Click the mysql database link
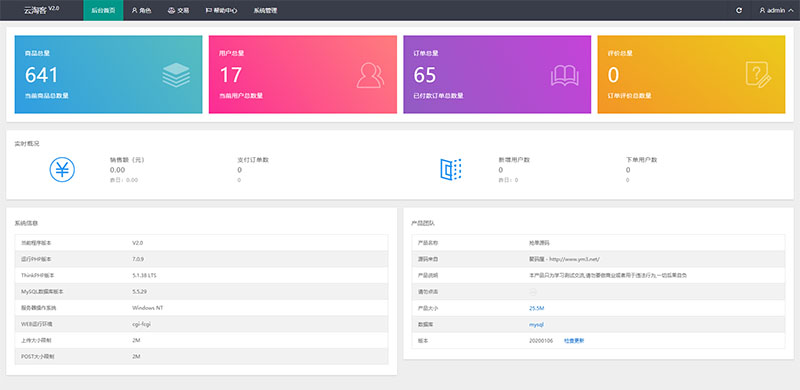 536,324
